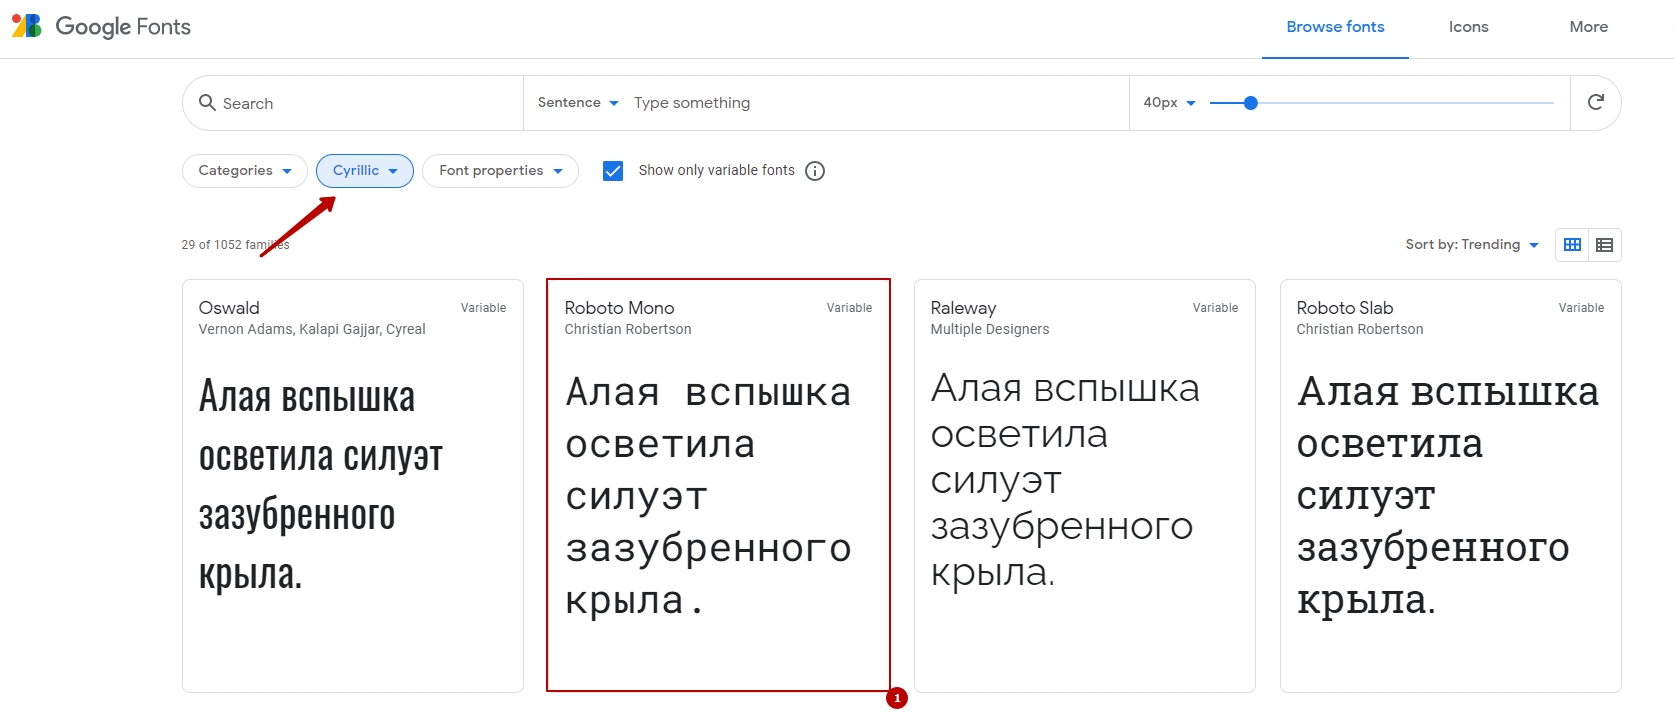Open the More tab
1674x714 pixels.
1588,27
